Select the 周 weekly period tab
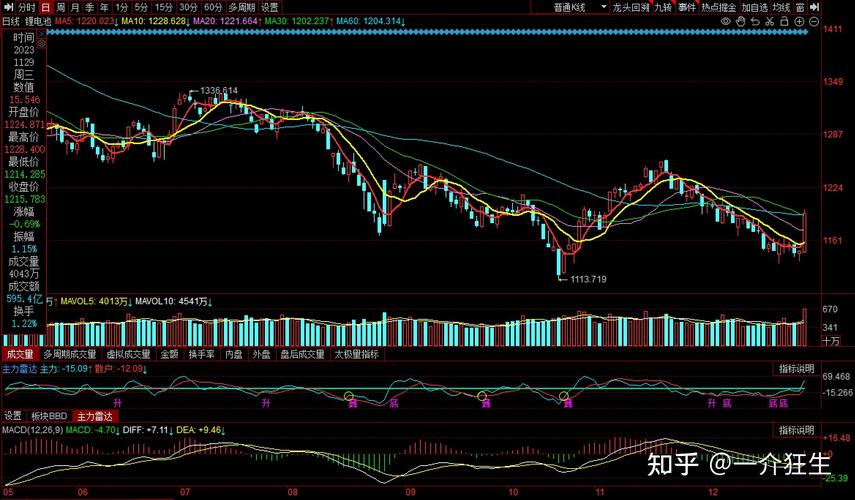Viewport: 855px width, 500px height. (61, 7)
